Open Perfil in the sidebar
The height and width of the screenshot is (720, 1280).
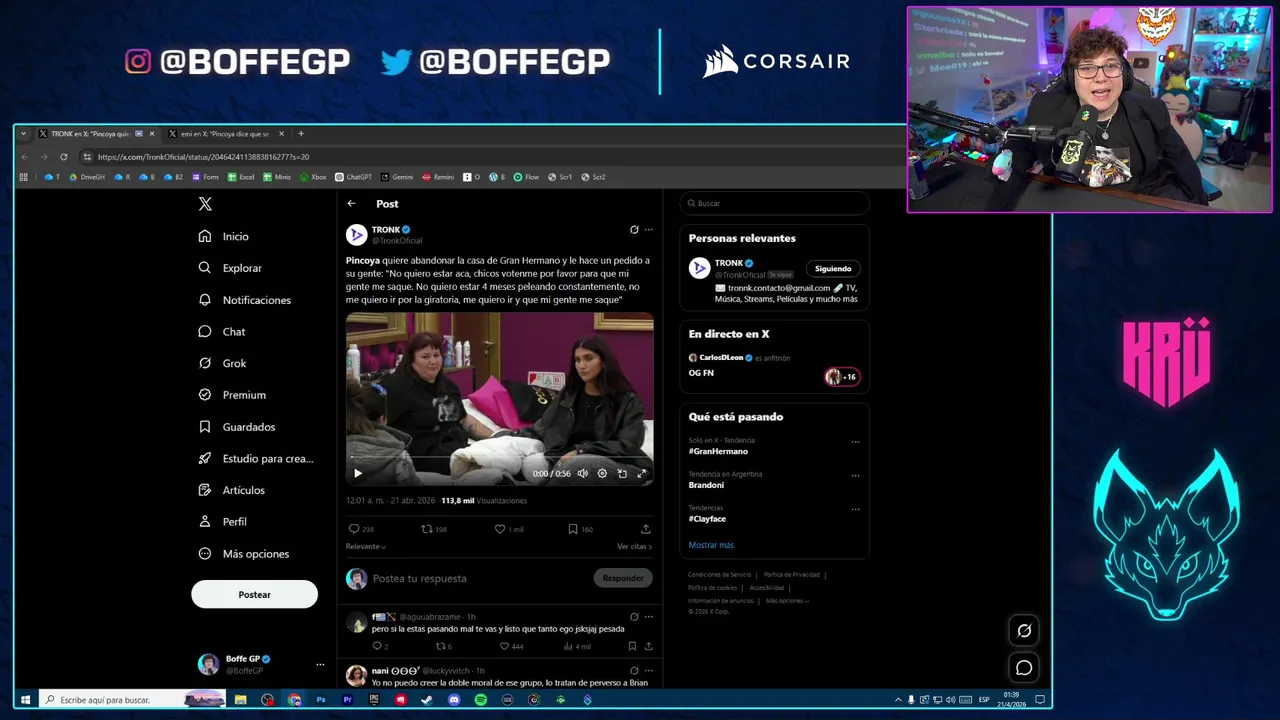pos(222,522)
